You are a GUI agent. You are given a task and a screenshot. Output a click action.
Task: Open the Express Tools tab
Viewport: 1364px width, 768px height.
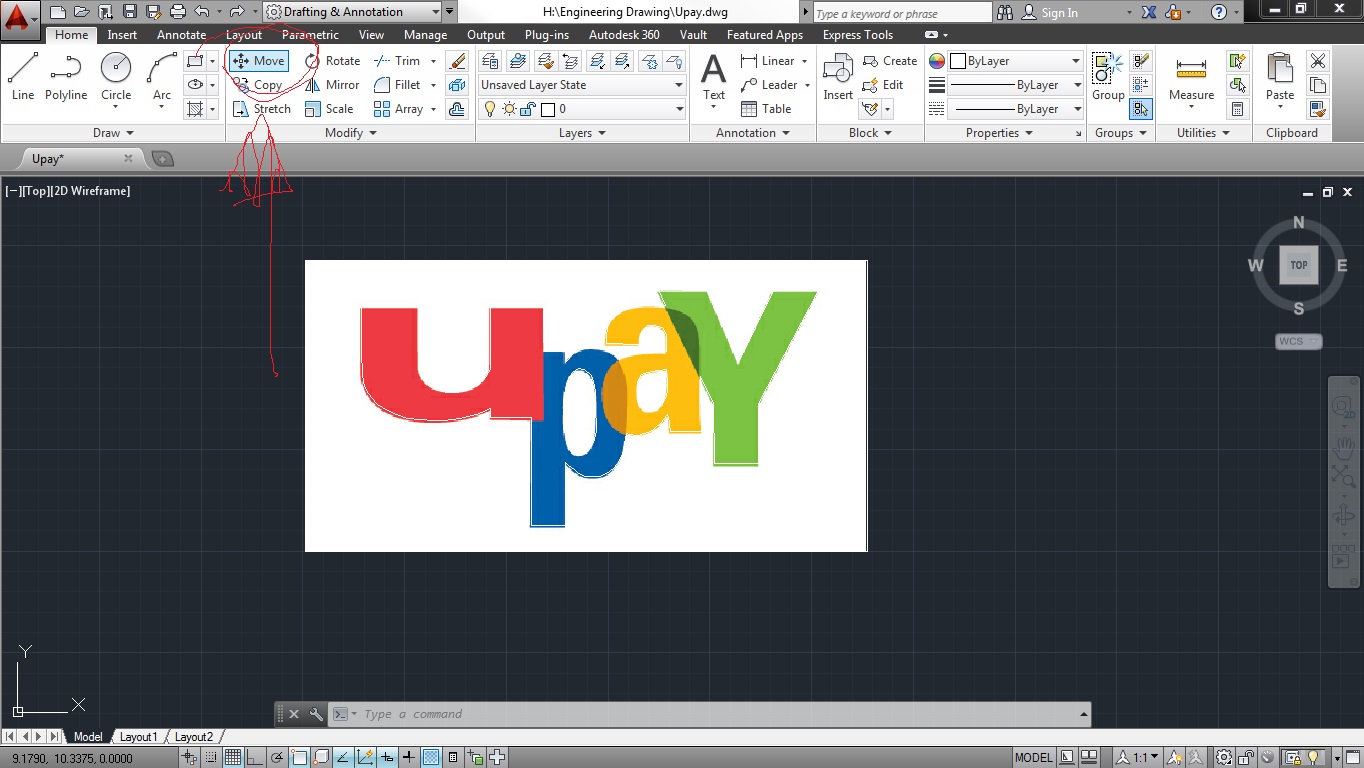point(857,35)
